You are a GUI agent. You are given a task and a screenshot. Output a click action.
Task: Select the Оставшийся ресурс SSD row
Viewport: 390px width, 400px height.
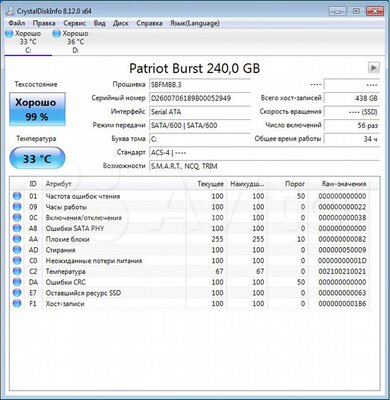190,293
